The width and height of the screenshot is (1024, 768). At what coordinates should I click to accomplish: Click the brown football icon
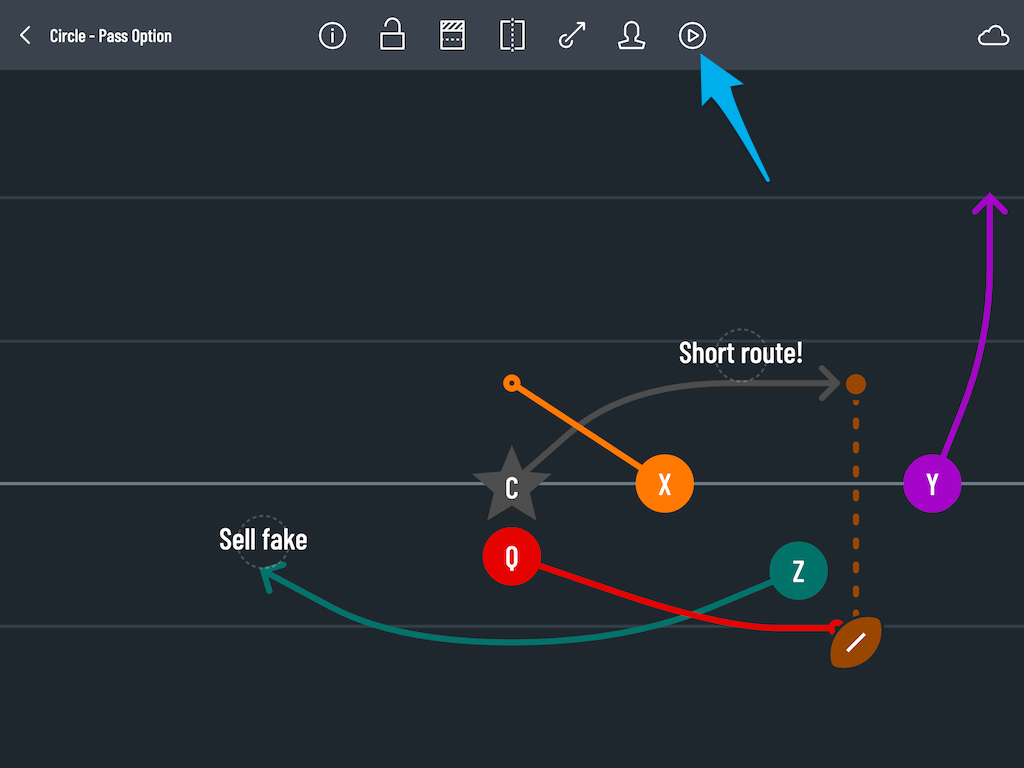coord(856,642)
